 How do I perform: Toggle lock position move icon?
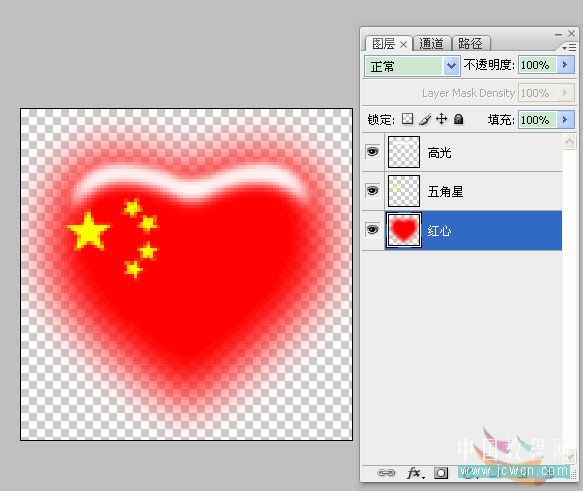coord(441,119)
